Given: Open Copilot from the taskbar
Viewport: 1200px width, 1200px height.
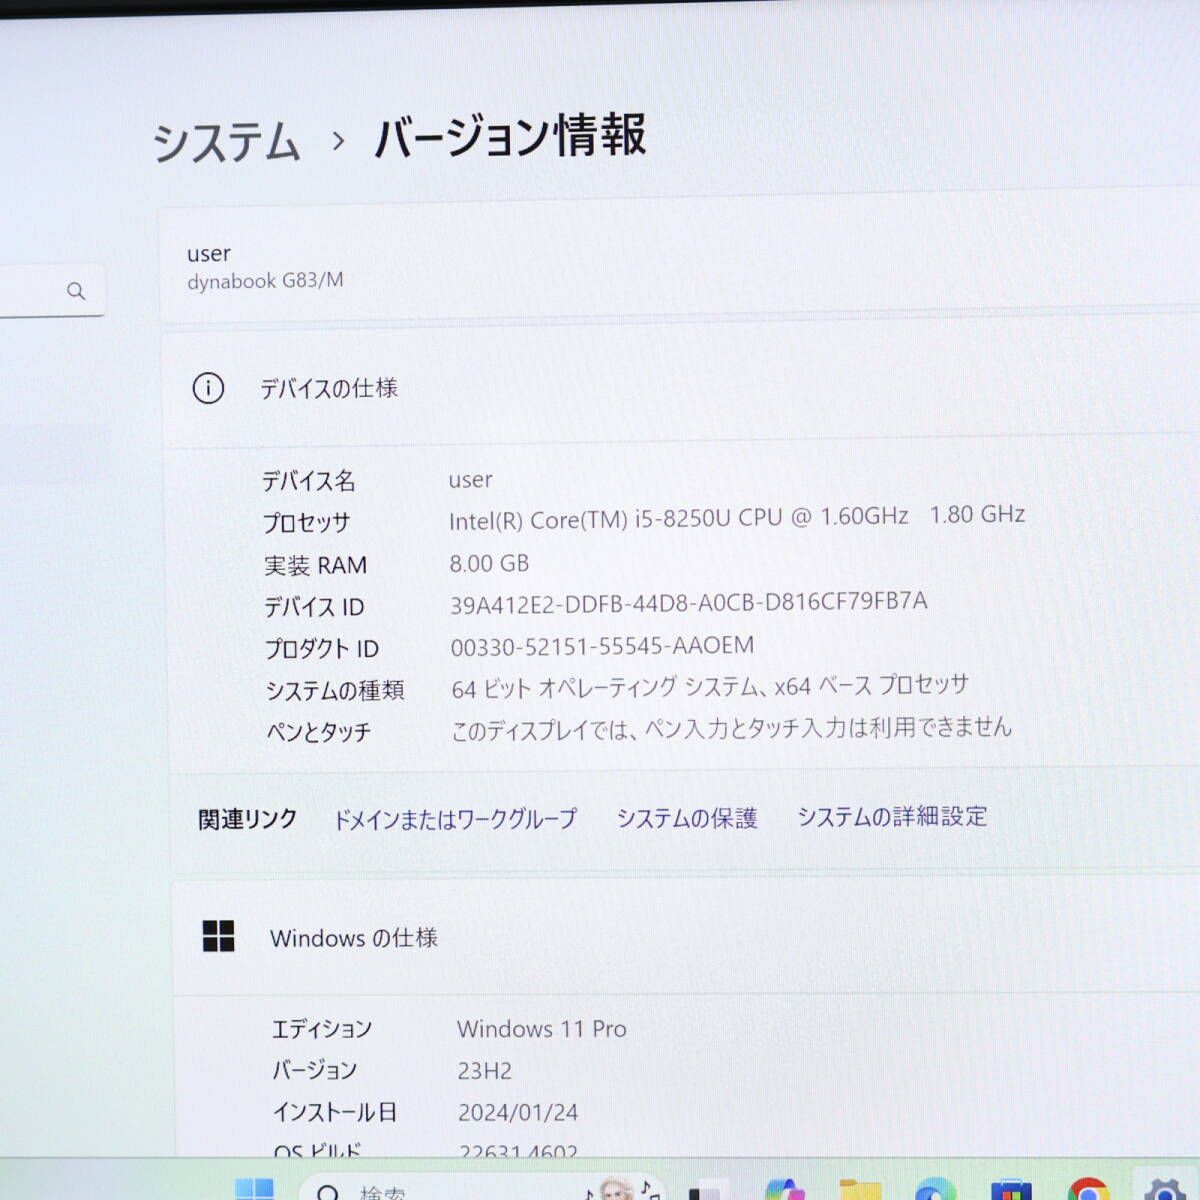Looking at the screenshot, I should pos(785,1190).
